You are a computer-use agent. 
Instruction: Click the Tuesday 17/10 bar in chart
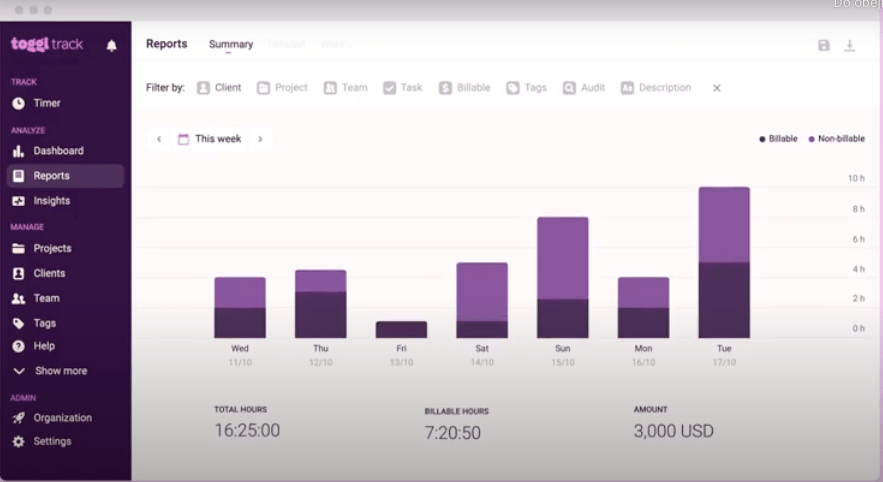[724, 262]
